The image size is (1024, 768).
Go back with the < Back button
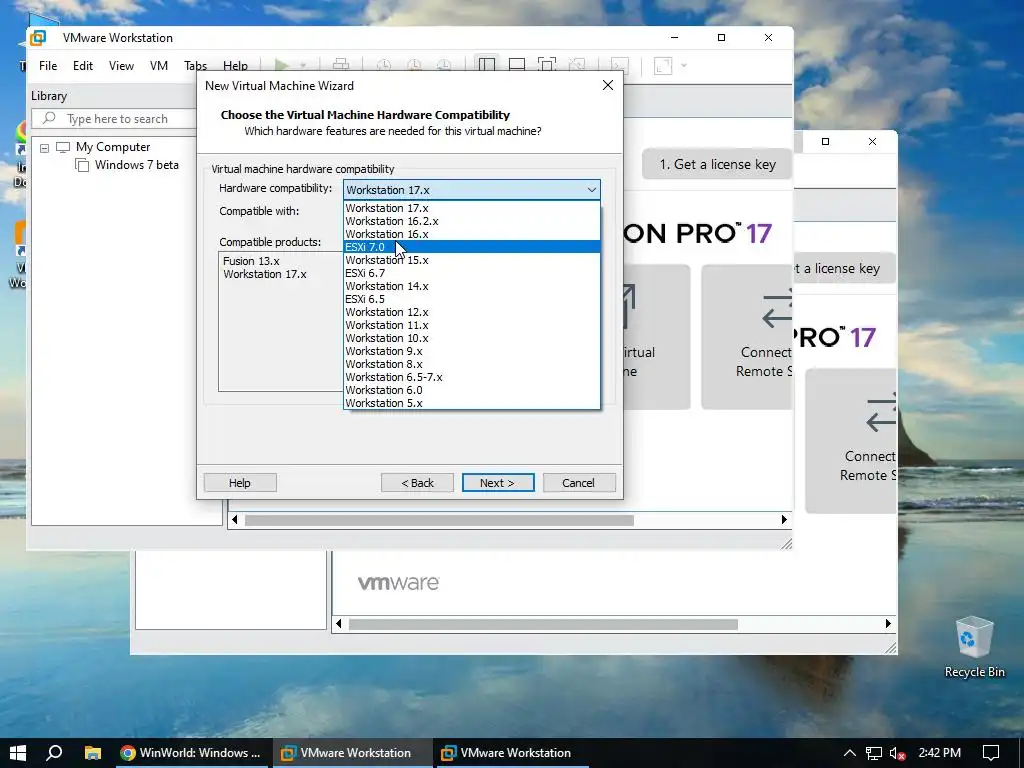point(417,483)
